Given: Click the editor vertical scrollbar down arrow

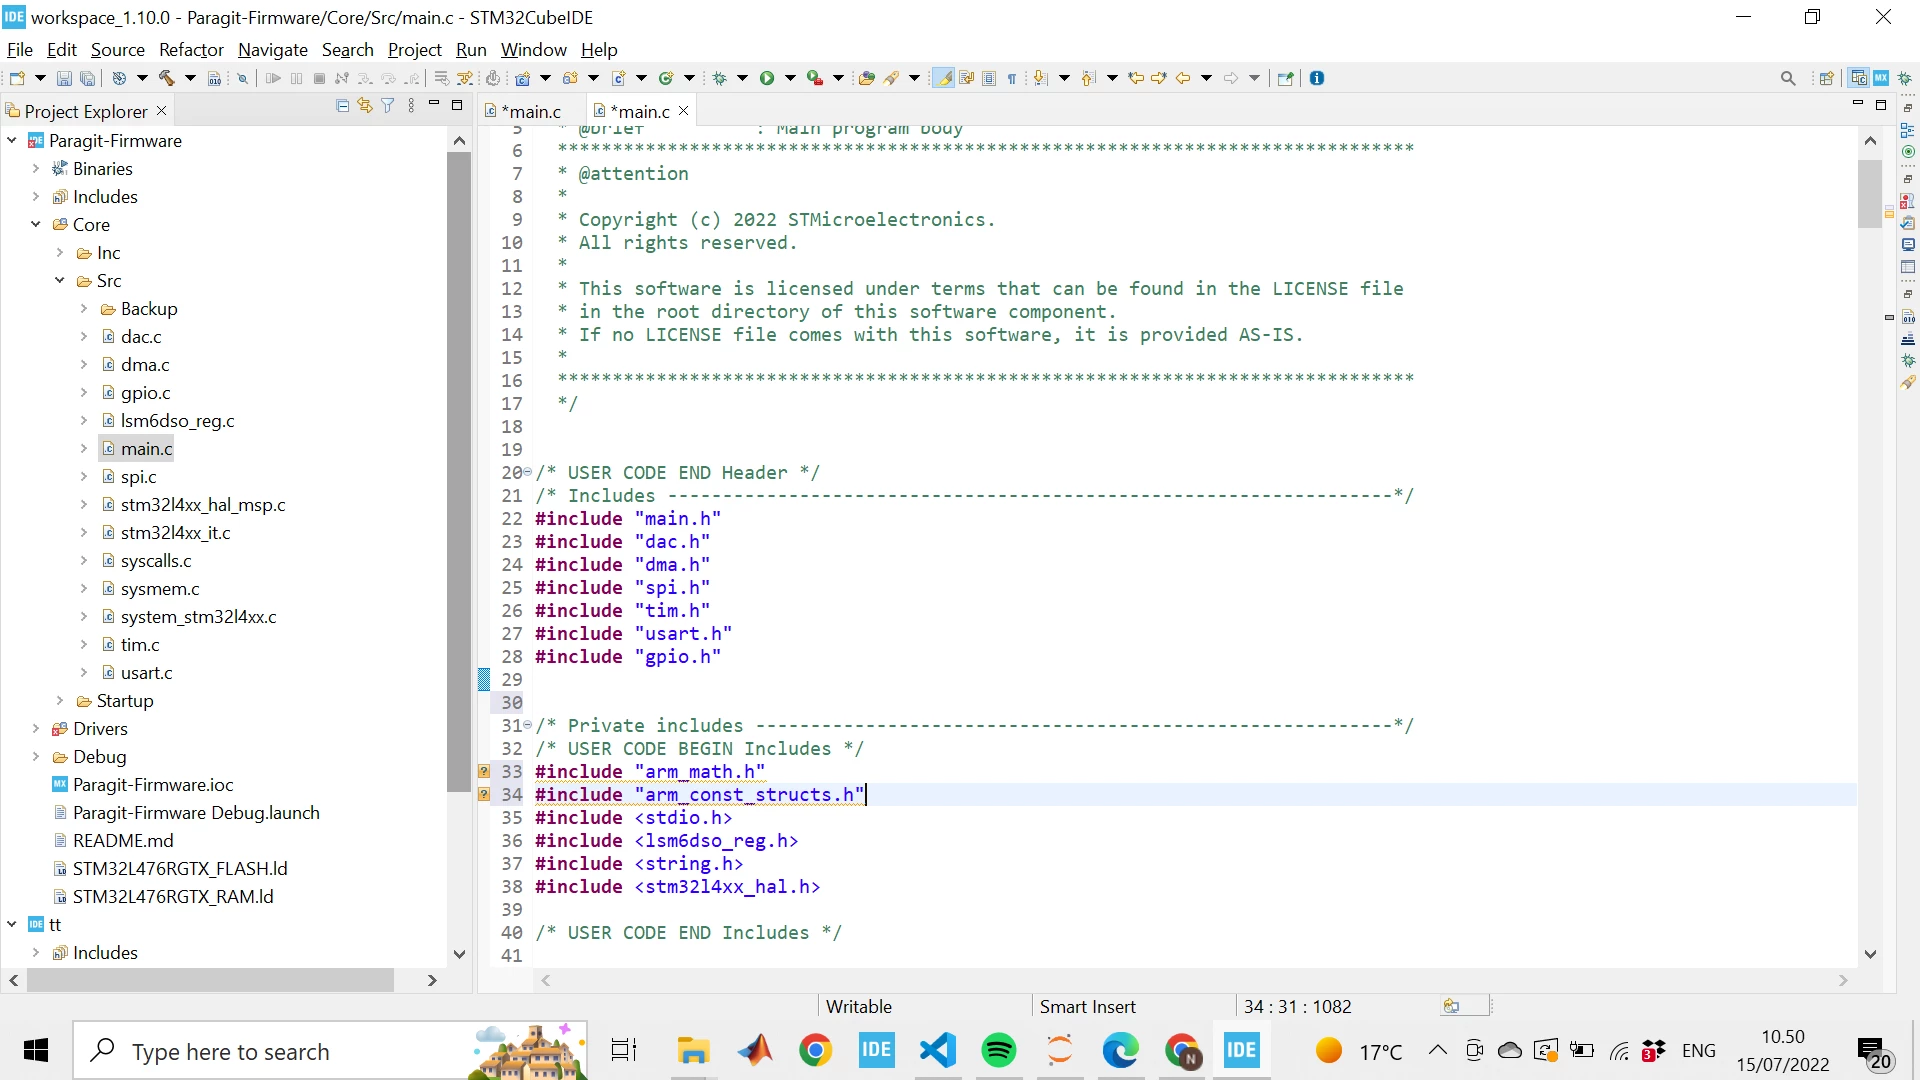Looking at the screenshot, I should [x=1870, y=954].
